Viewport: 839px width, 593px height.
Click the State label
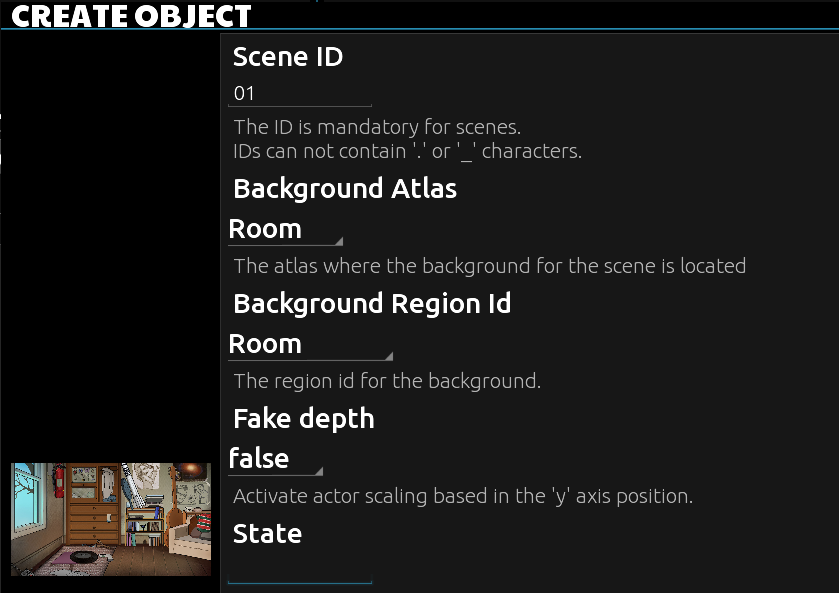coord(267,534)
